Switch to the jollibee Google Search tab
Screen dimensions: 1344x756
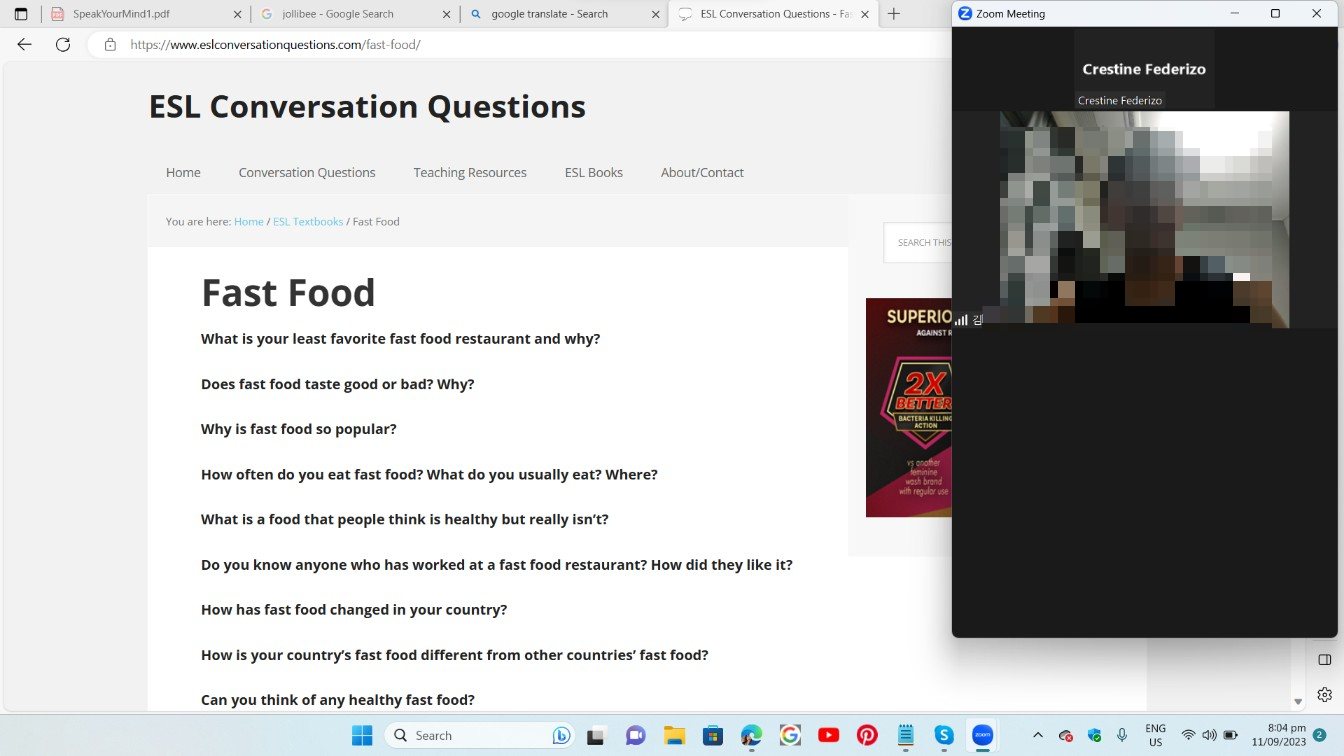354,14
